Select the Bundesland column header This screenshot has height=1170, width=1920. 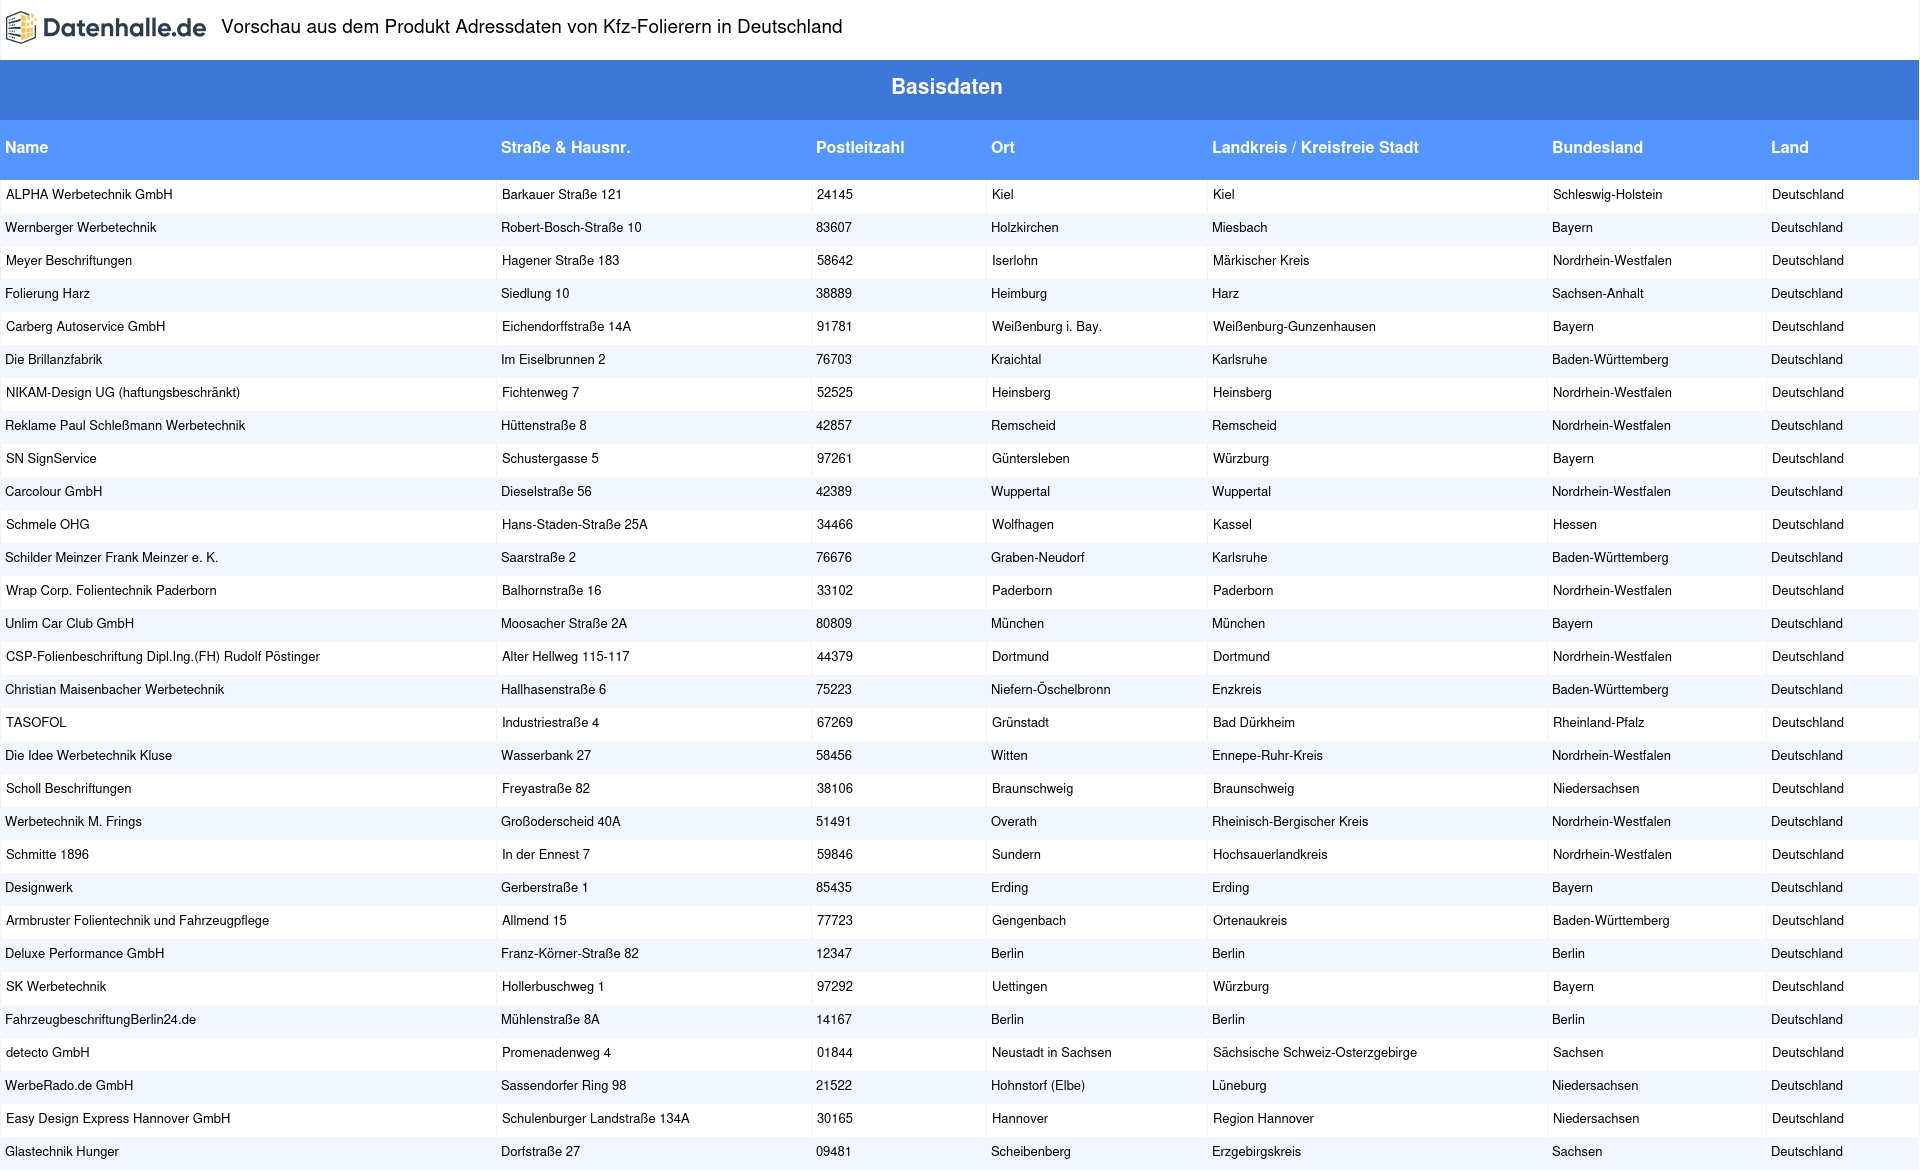1597,147
